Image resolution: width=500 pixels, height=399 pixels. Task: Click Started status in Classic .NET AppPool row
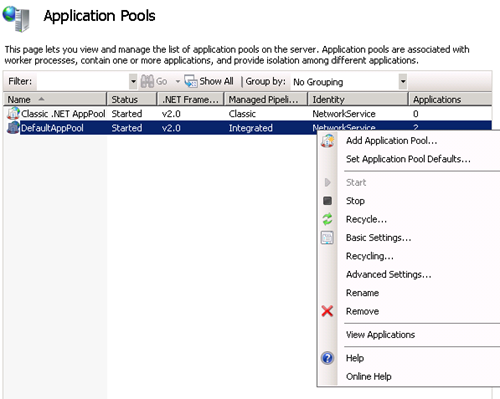click(127, 114)
